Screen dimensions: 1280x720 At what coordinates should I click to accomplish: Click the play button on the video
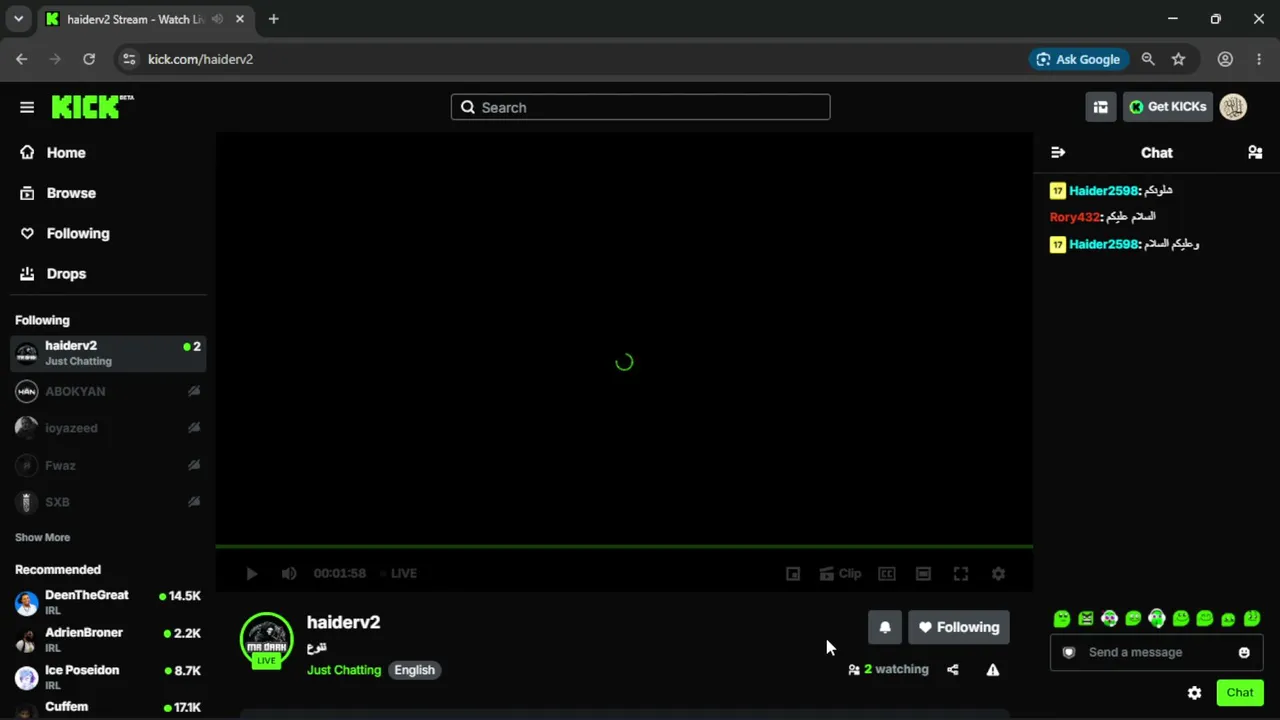click(252, 574)
